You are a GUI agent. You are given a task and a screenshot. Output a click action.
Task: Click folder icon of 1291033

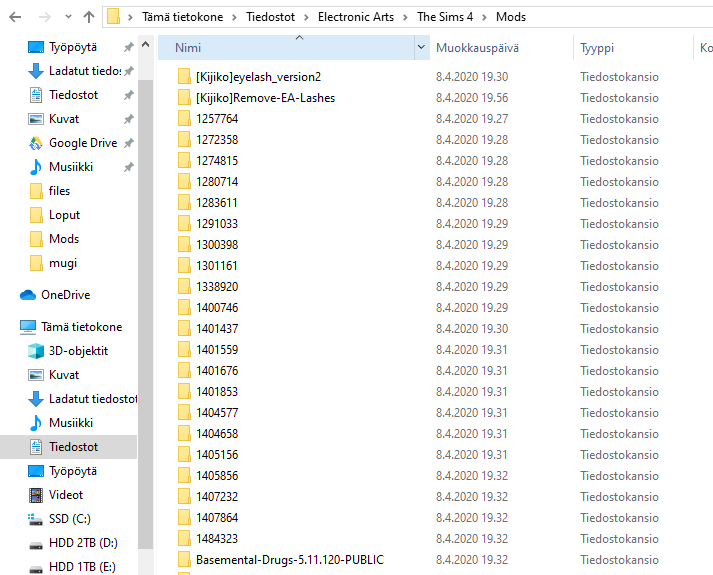[184, 224]
